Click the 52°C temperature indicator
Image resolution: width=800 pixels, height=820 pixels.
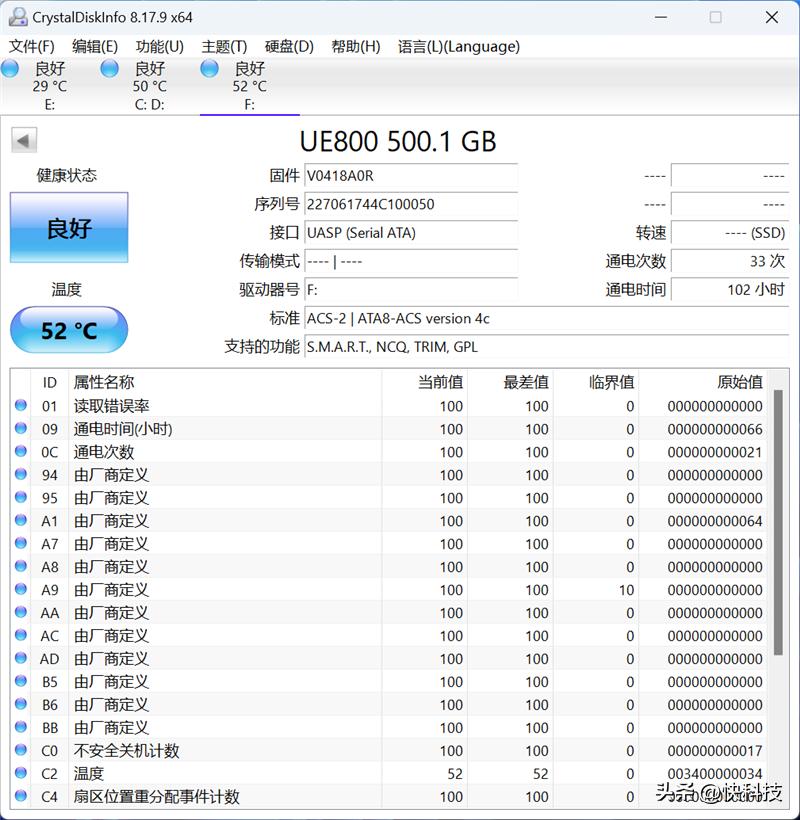pos(68,330)
